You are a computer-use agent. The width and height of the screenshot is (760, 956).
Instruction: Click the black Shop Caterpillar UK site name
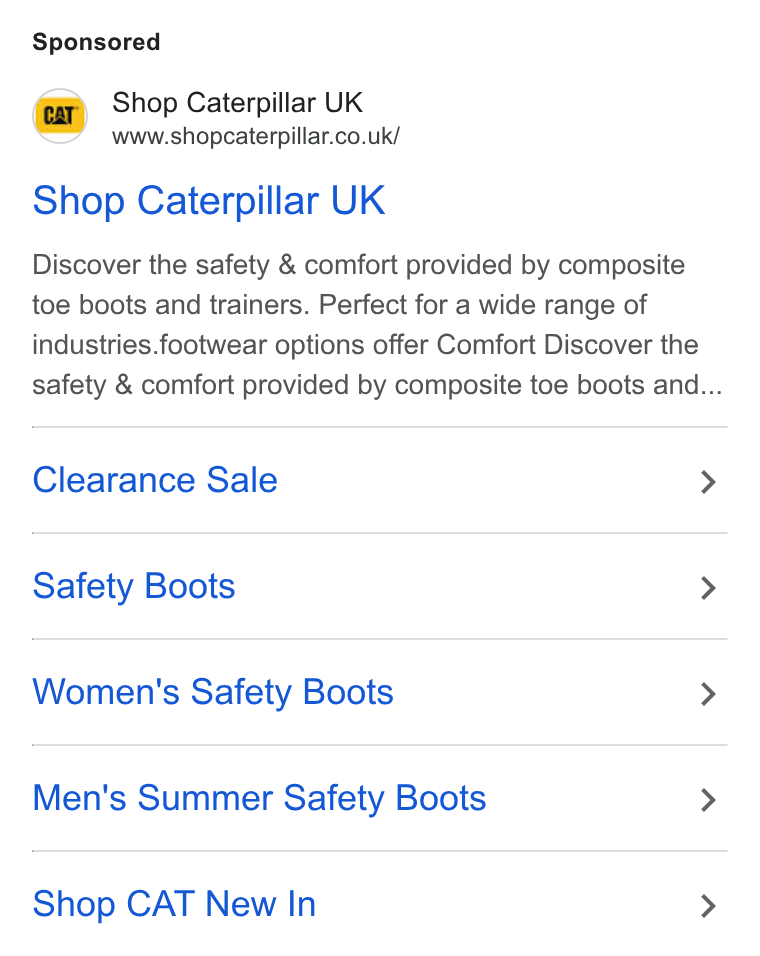(238, 102)
